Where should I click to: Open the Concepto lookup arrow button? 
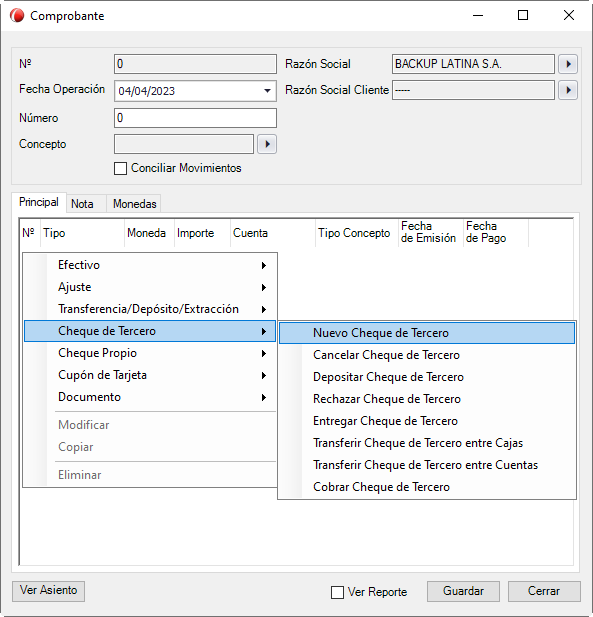coord(267,144)
